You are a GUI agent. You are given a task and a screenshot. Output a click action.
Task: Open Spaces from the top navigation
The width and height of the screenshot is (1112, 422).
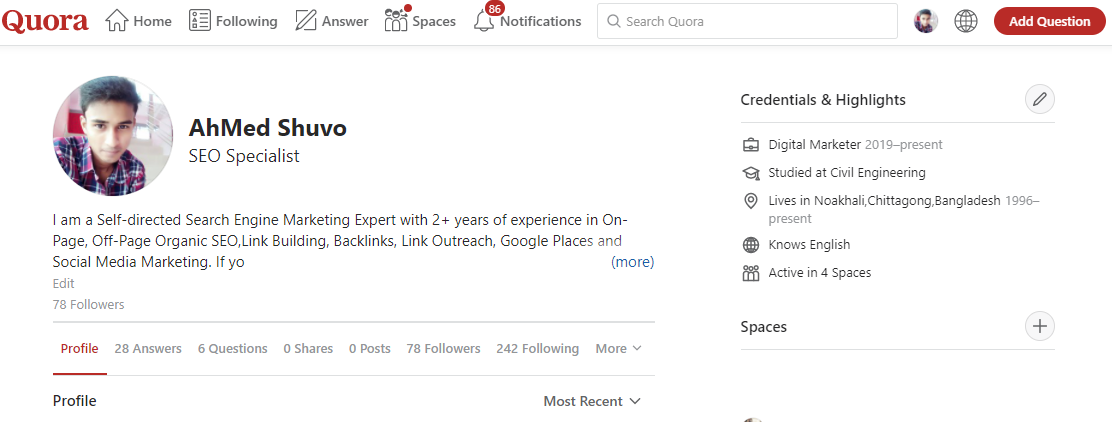coord(420,21)
